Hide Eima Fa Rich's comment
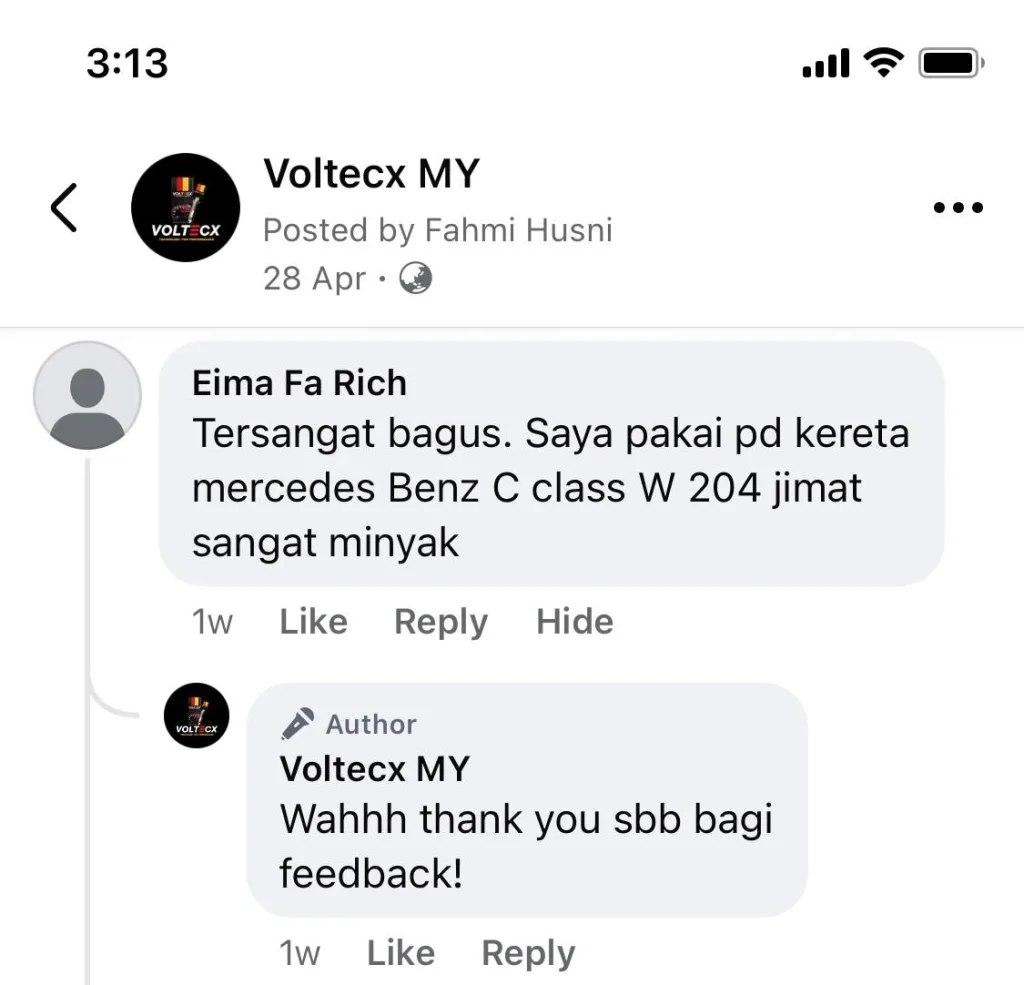Viewport: 1024px width, 985px height. [575, 621]
